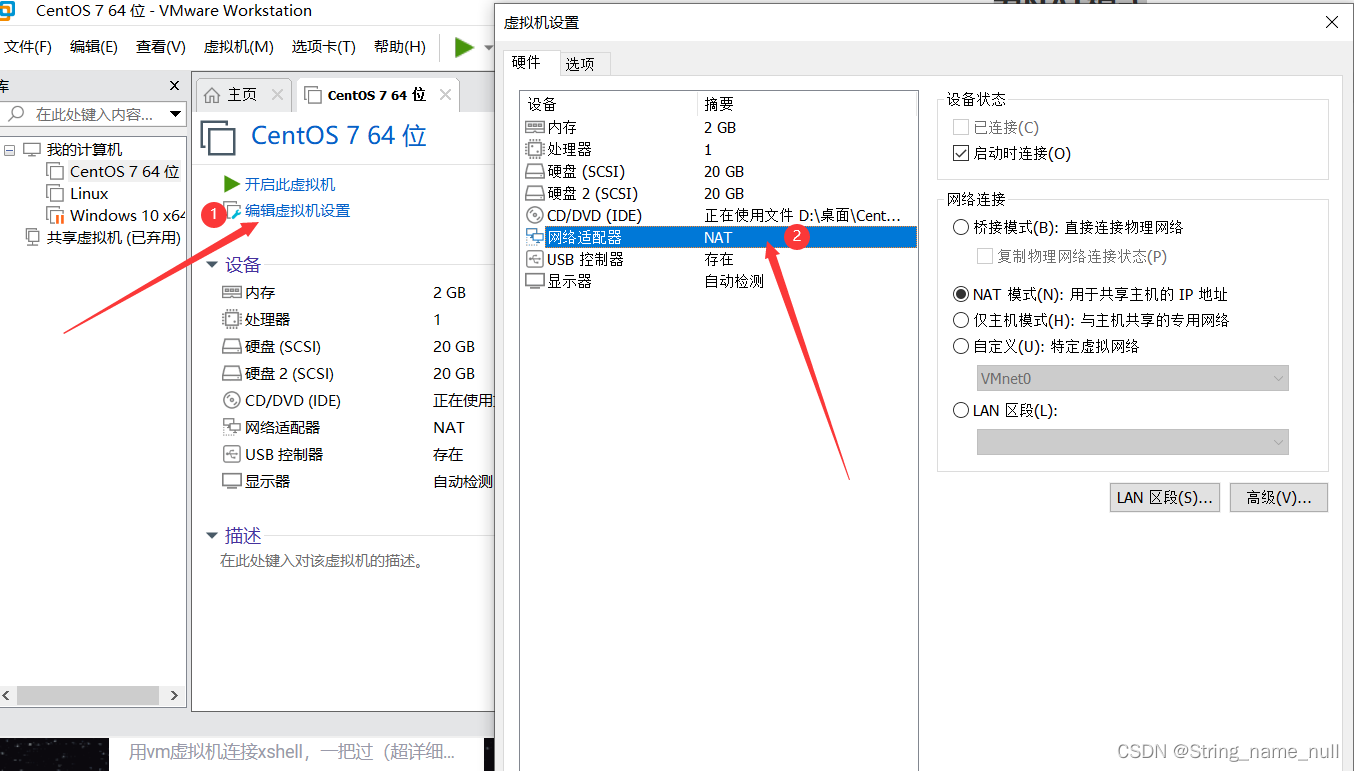Viewport: 1354px width, 771px height.
Task: Click the 我的计算机 computer icon in library tree
Action: [x=32, y=150]
